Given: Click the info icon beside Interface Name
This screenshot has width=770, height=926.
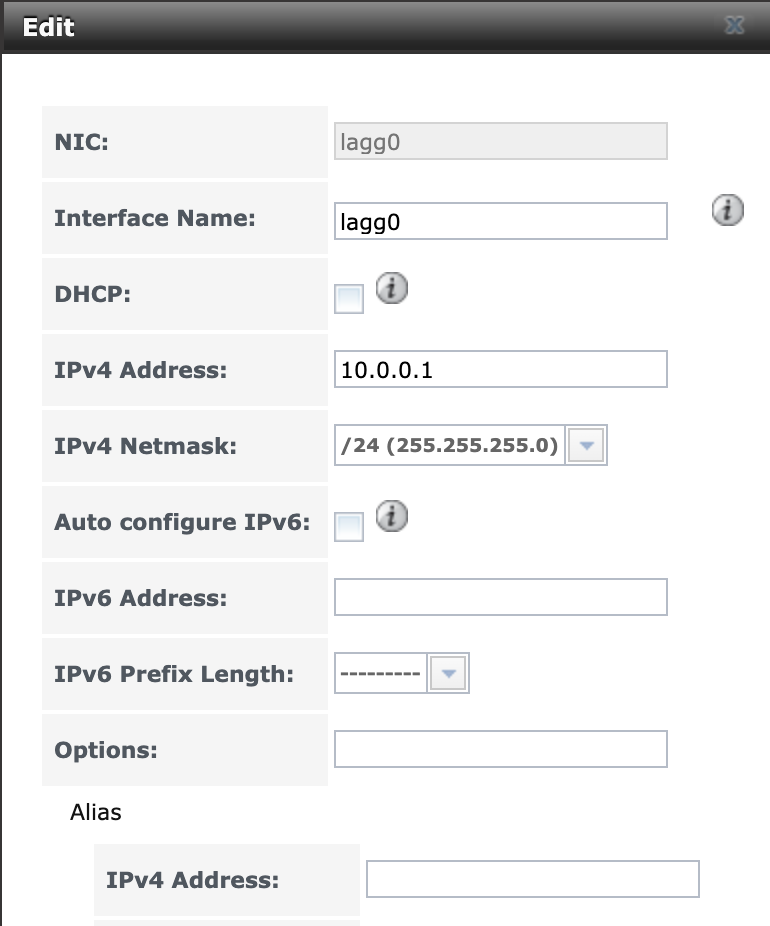Looking at the screenshot, I should tap(727, 210).
